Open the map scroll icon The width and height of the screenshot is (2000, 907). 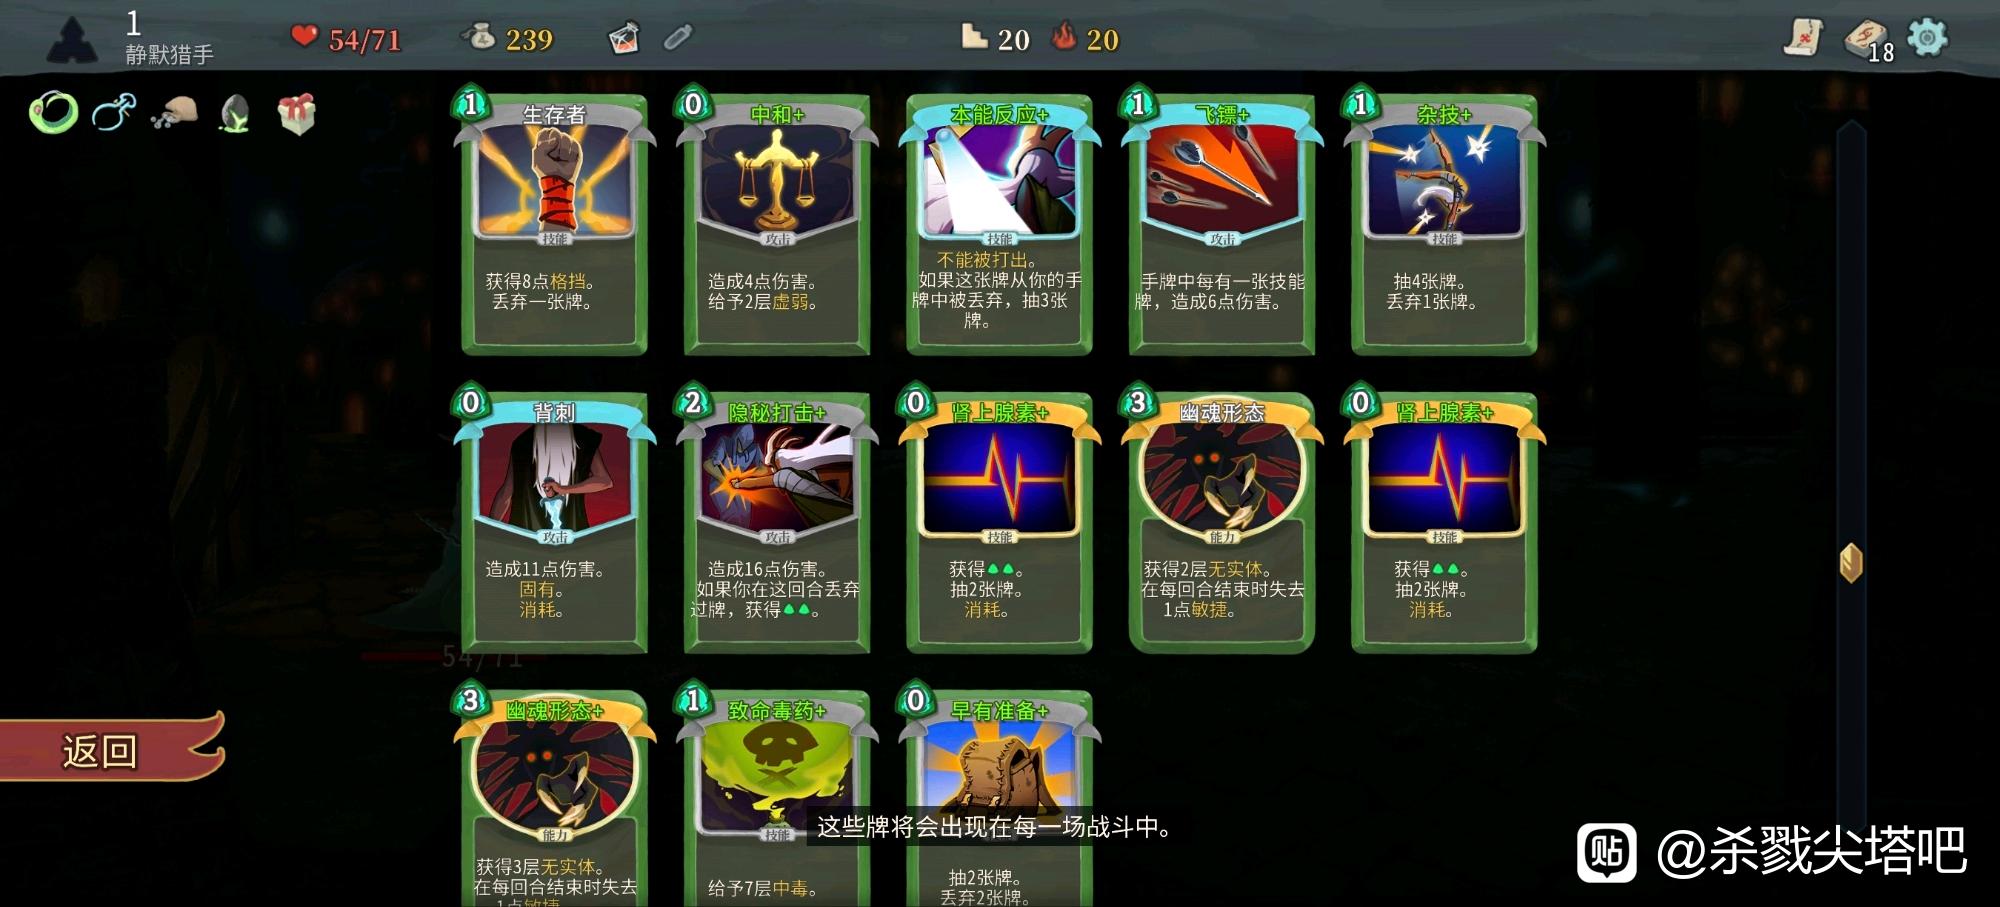[1803, 38]
